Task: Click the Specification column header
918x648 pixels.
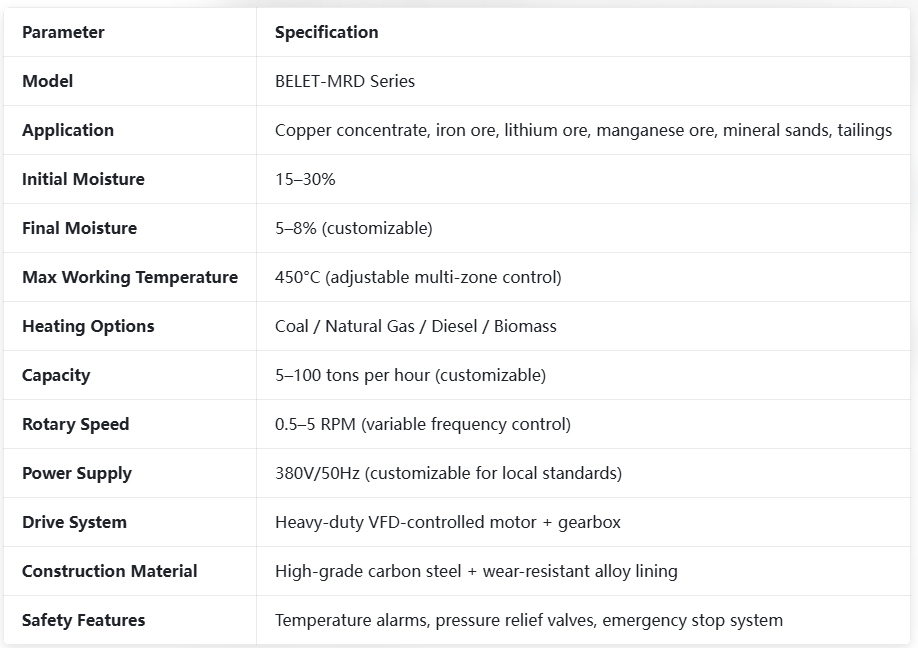Action: pyautogui.click(x=327, y=32)
